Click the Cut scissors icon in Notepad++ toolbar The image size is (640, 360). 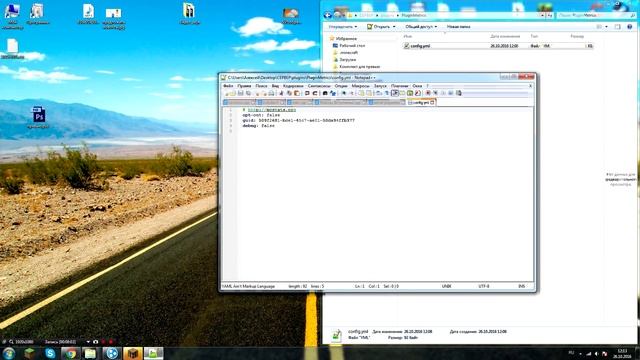[281, 93]
